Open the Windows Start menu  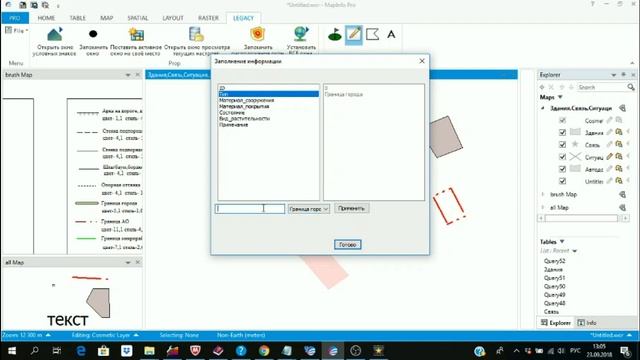pyautogui.click(x=12, y=351)
